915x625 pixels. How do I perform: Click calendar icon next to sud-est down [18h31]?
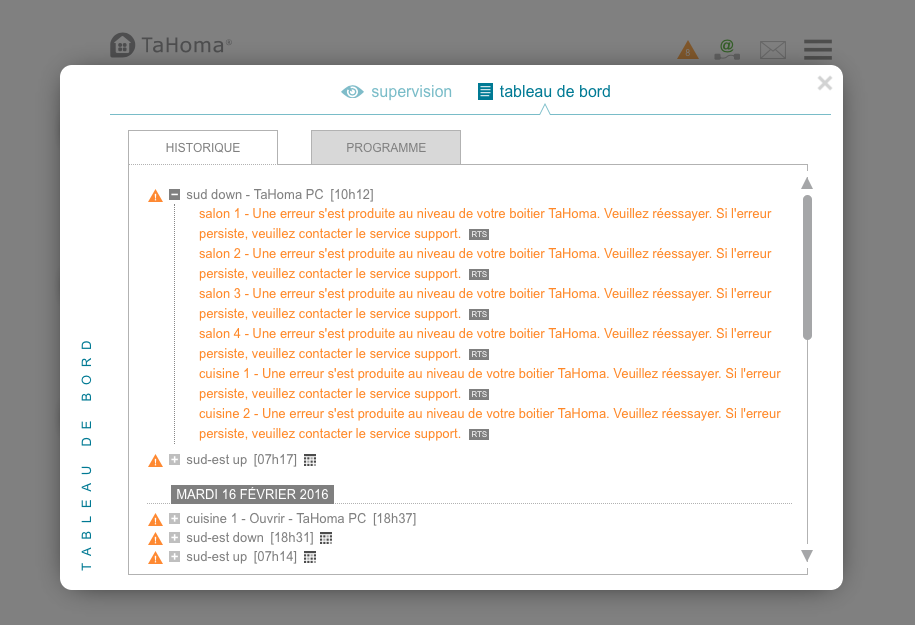[326, 538]
